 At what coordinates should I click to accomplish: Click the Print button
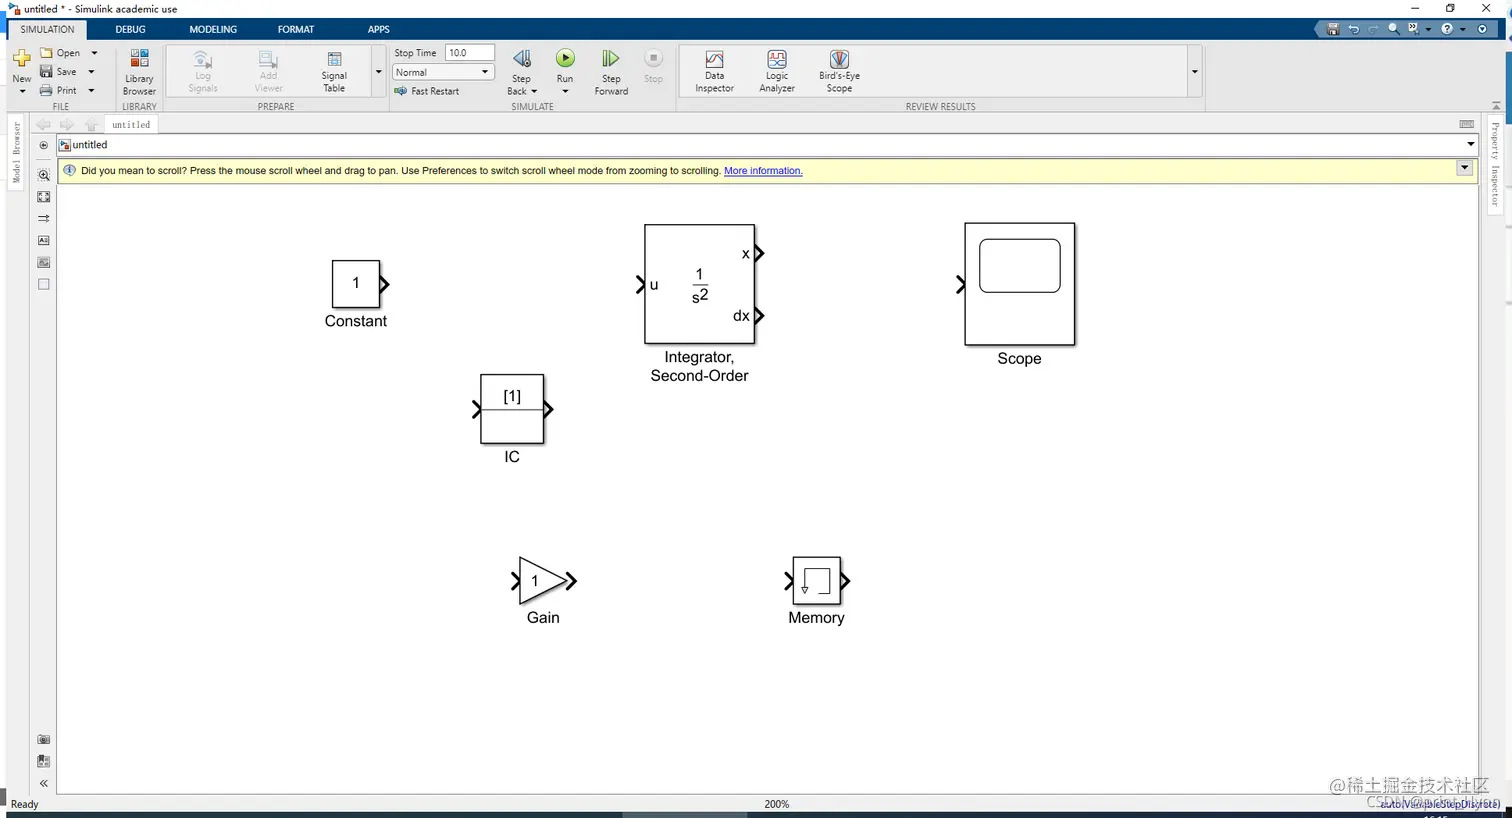pos(58,91)
